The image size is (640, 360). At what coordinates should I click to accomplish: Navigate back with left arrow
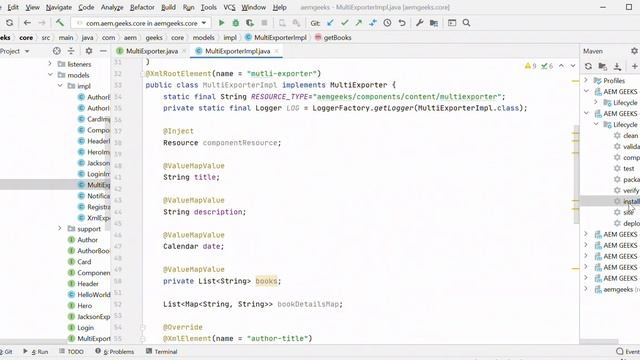point(27,23)
